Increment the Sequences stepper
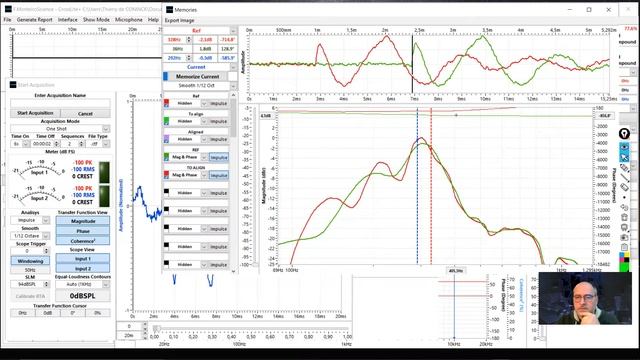Viewport: 640px width, 360px height. click(81, 142)
